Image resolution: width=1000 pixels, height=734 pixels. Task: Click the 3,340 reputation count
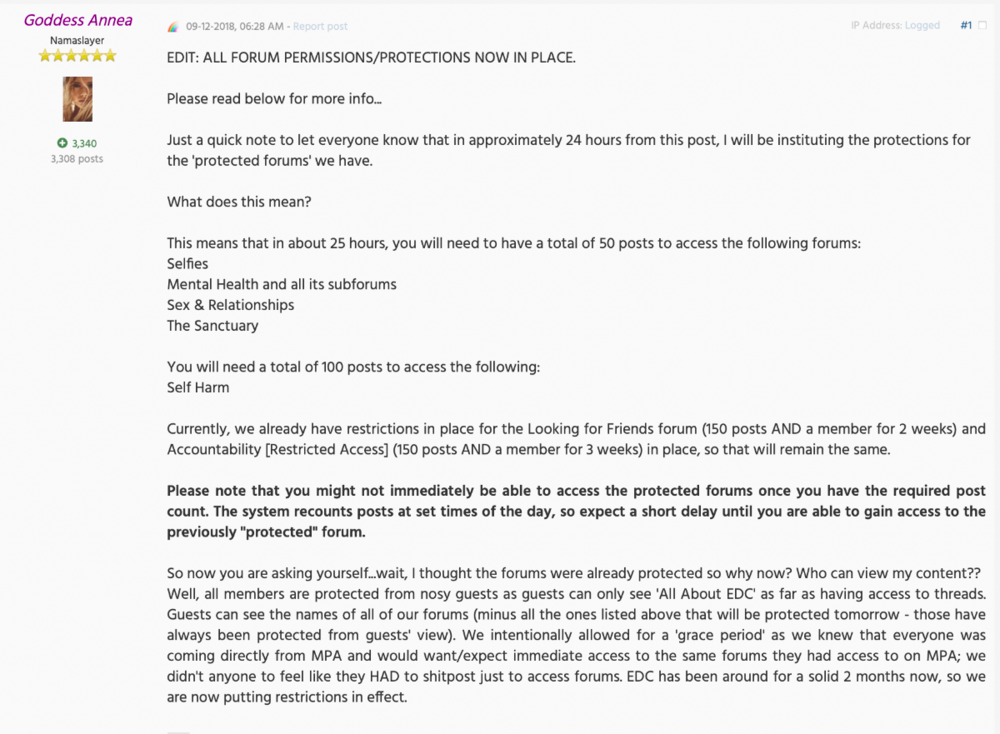[x=84, y=143]
